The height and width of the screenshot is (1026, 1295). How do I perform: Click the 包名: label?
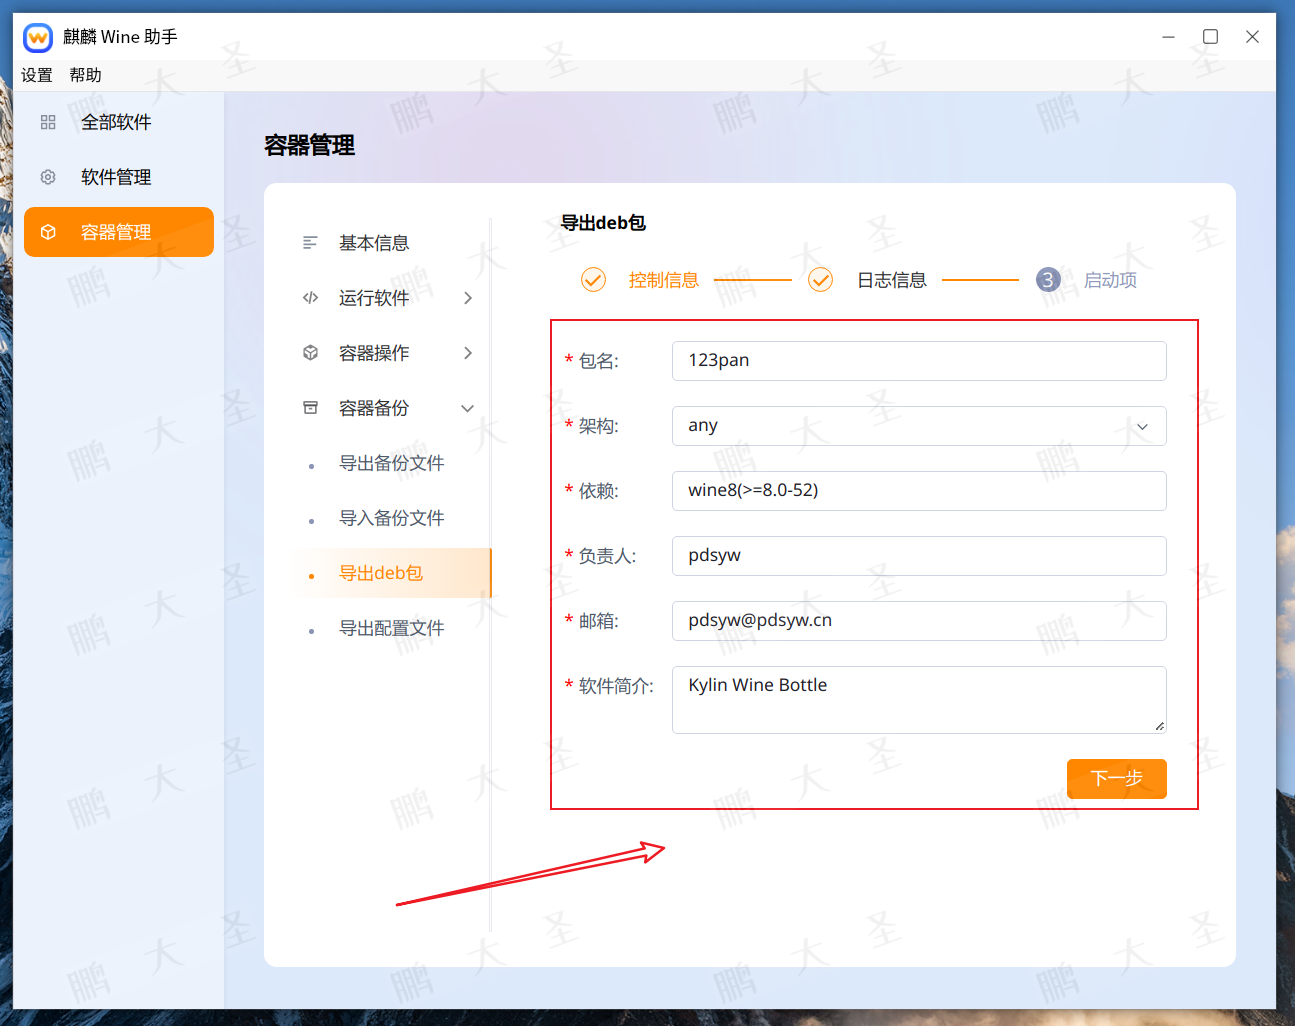(x=598, y=361)
